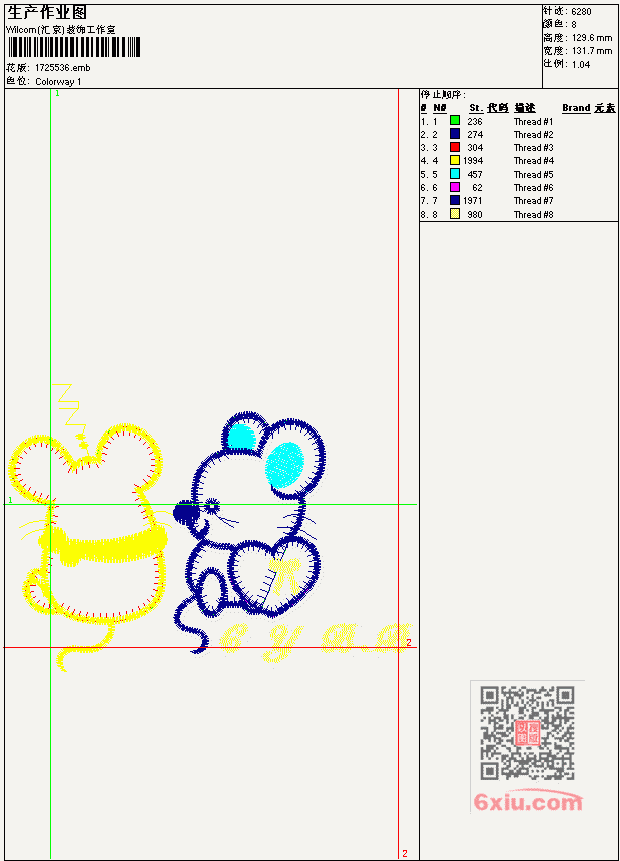Click the barcode under the studio name
Screen dimensions: 620x861
click(x=74, y=47)
